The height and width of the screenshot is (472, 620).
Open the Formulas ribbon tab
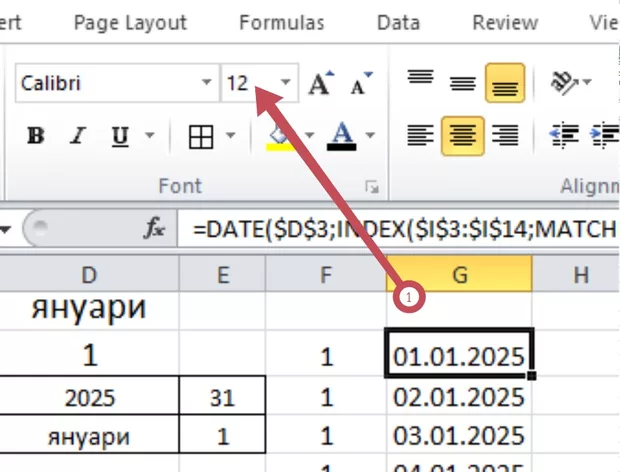click(x=282, y=23)
